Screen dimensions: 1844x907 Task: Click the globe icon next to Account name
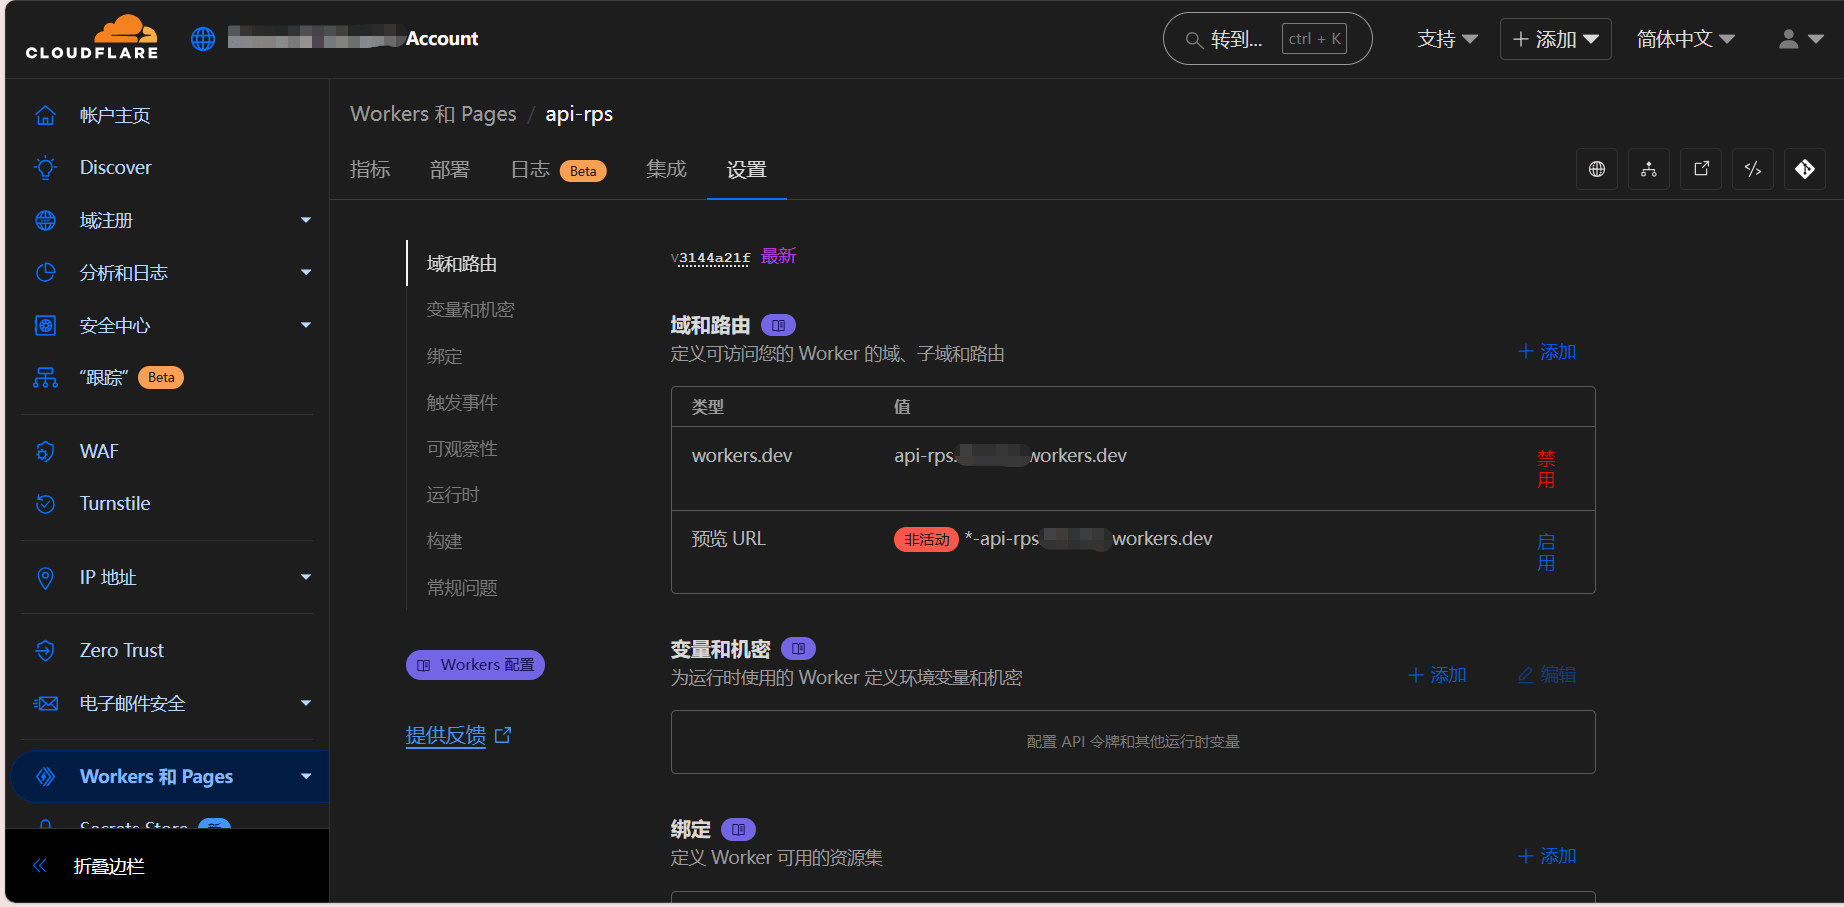(x=203, y=39)
